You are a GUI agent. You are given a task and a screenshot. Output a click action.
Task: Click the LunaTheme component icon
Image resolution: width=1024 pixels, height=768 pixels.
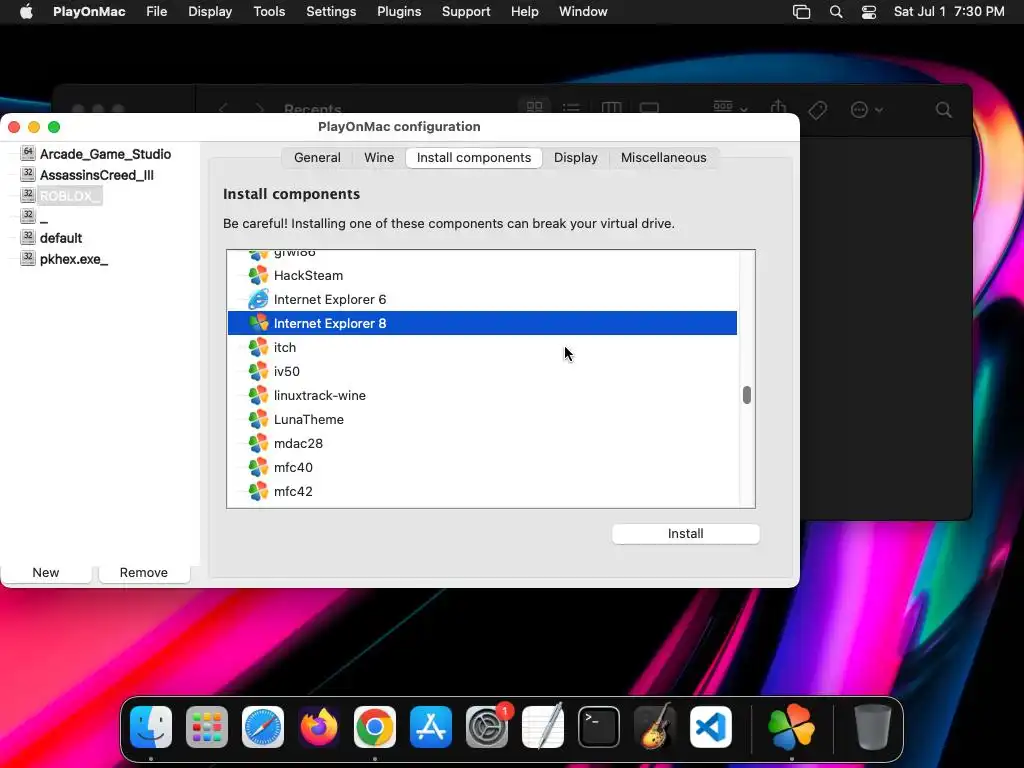tap(258, 419)
